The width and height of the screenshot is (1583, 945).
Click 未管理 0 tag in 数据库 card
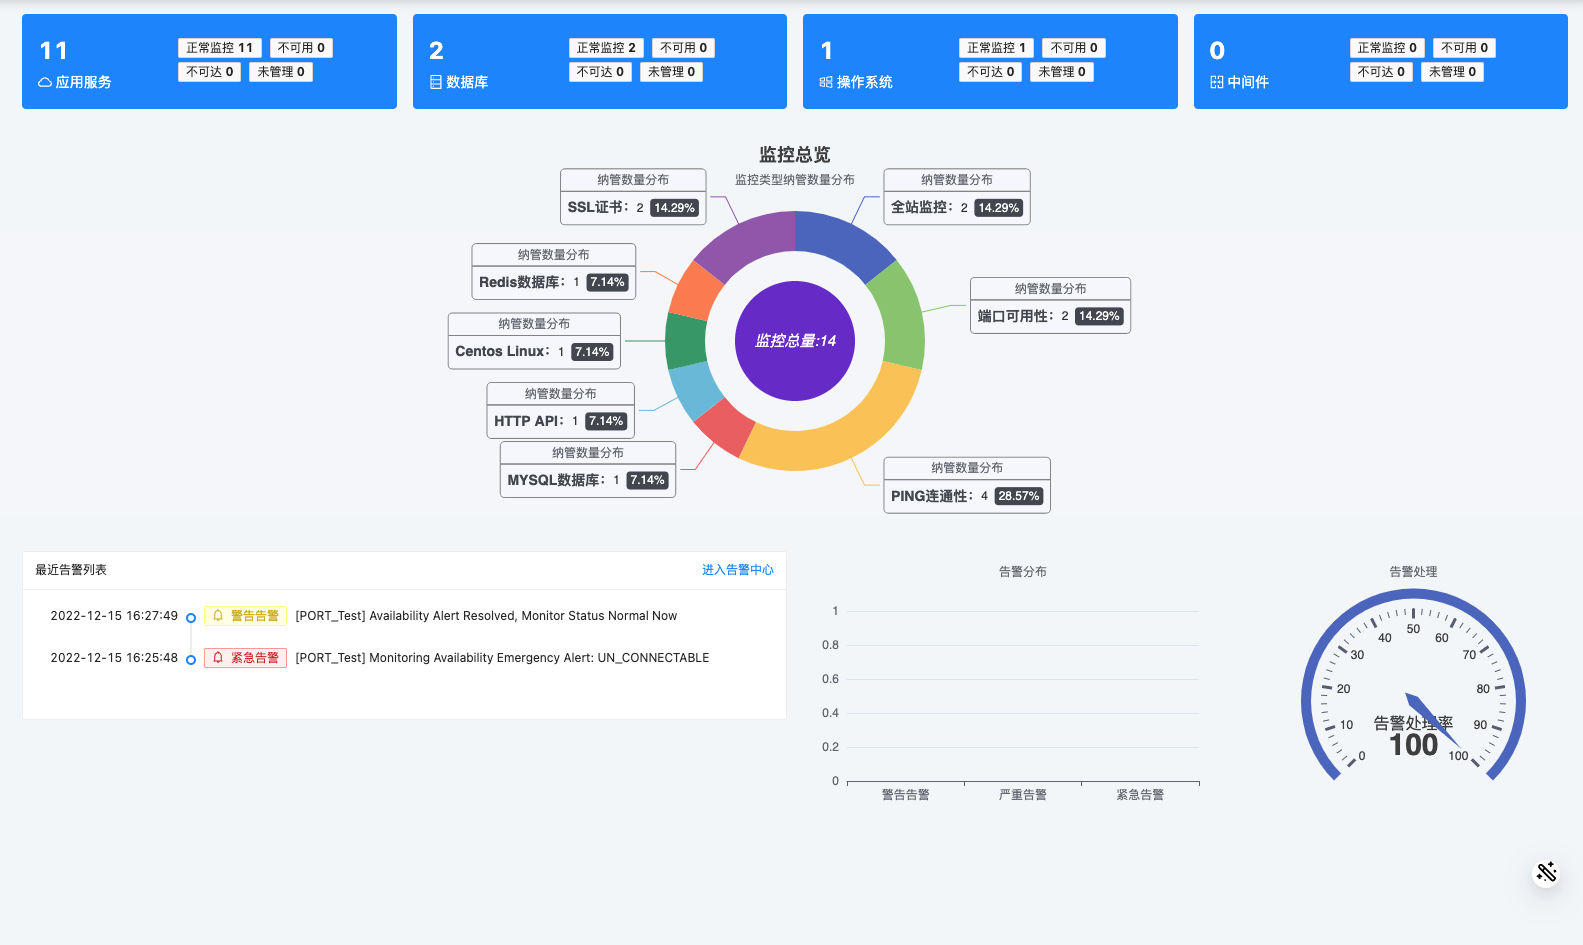pyautogui.click(x=671, y=72)
